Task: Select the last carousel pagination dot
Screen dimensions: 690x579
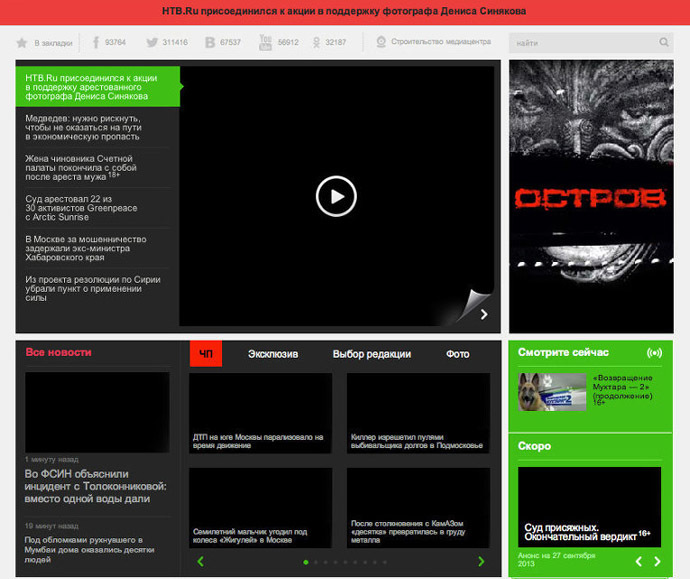Action: 385,562
